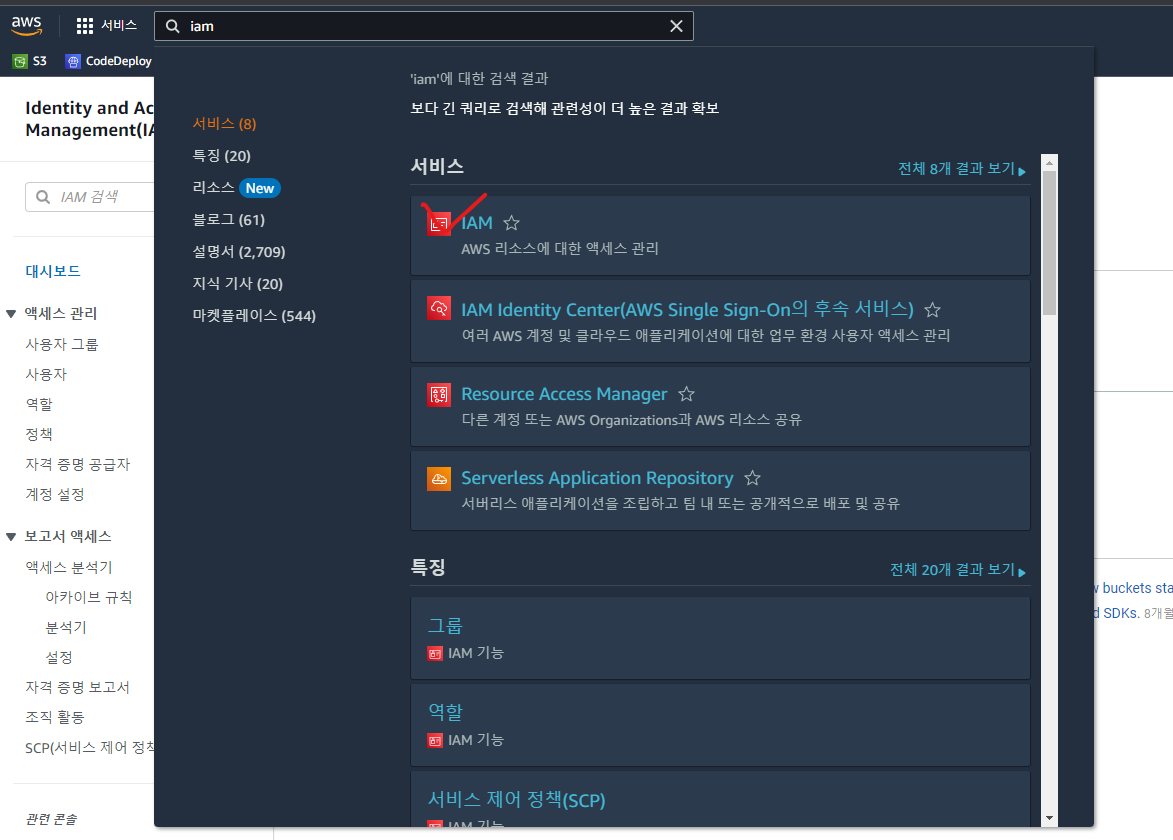Star the Resource Access Manager service
This screenshot has height=840, width=1173.
[x=687, y=394]
